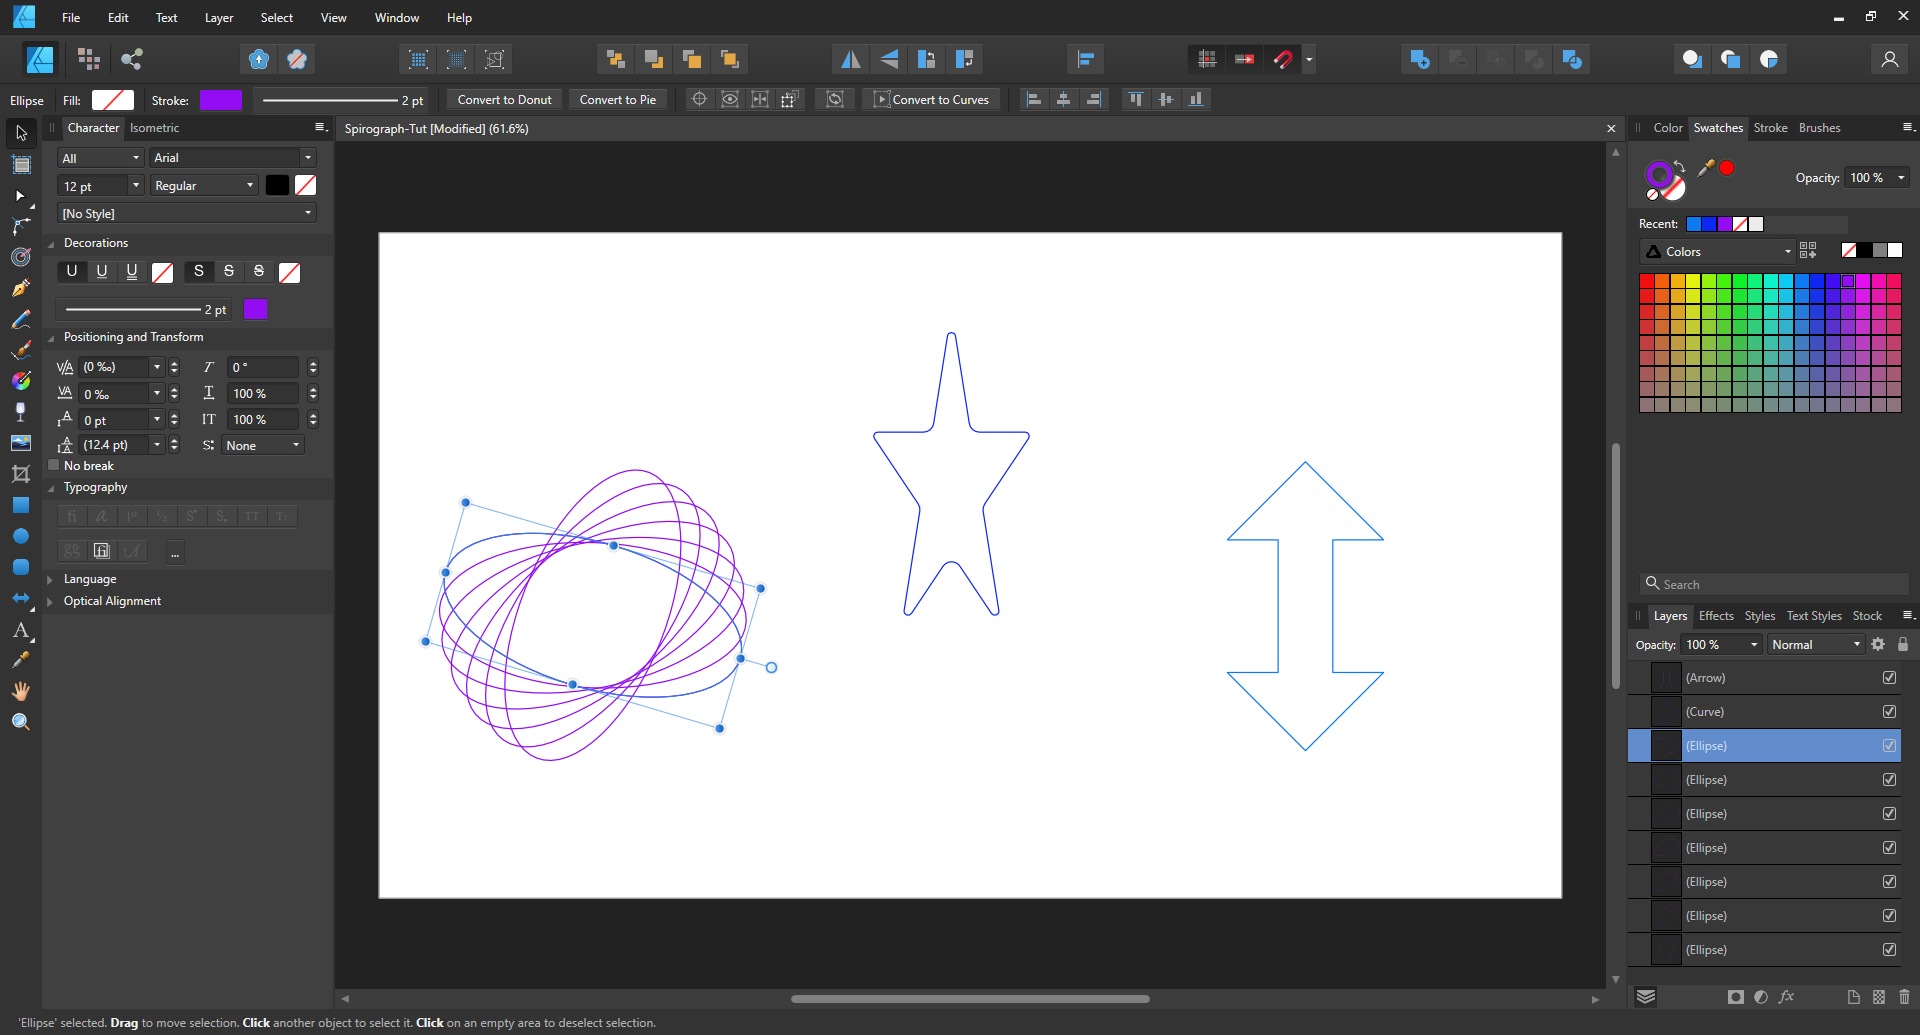Select the Color Picker eyedropper tool
The image size is (1920, 1035).
click(21, 660)
